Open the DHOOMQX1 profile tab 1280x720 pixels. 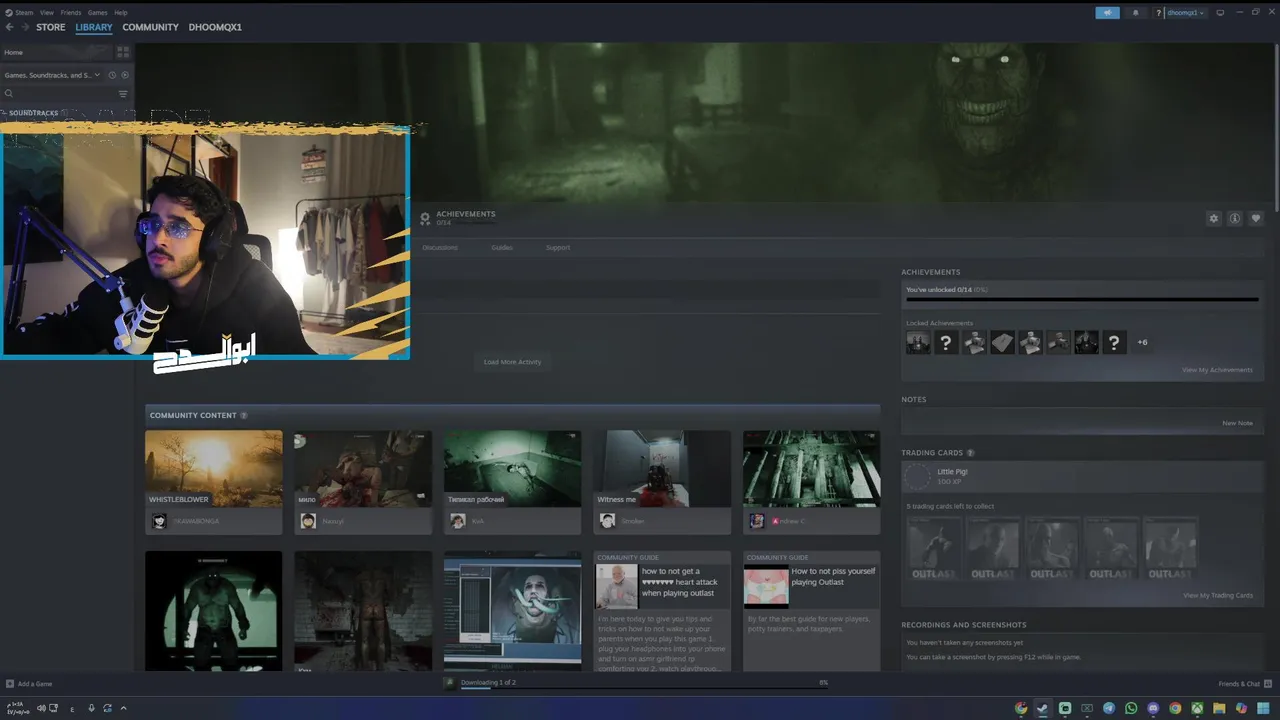coord(215,27)
